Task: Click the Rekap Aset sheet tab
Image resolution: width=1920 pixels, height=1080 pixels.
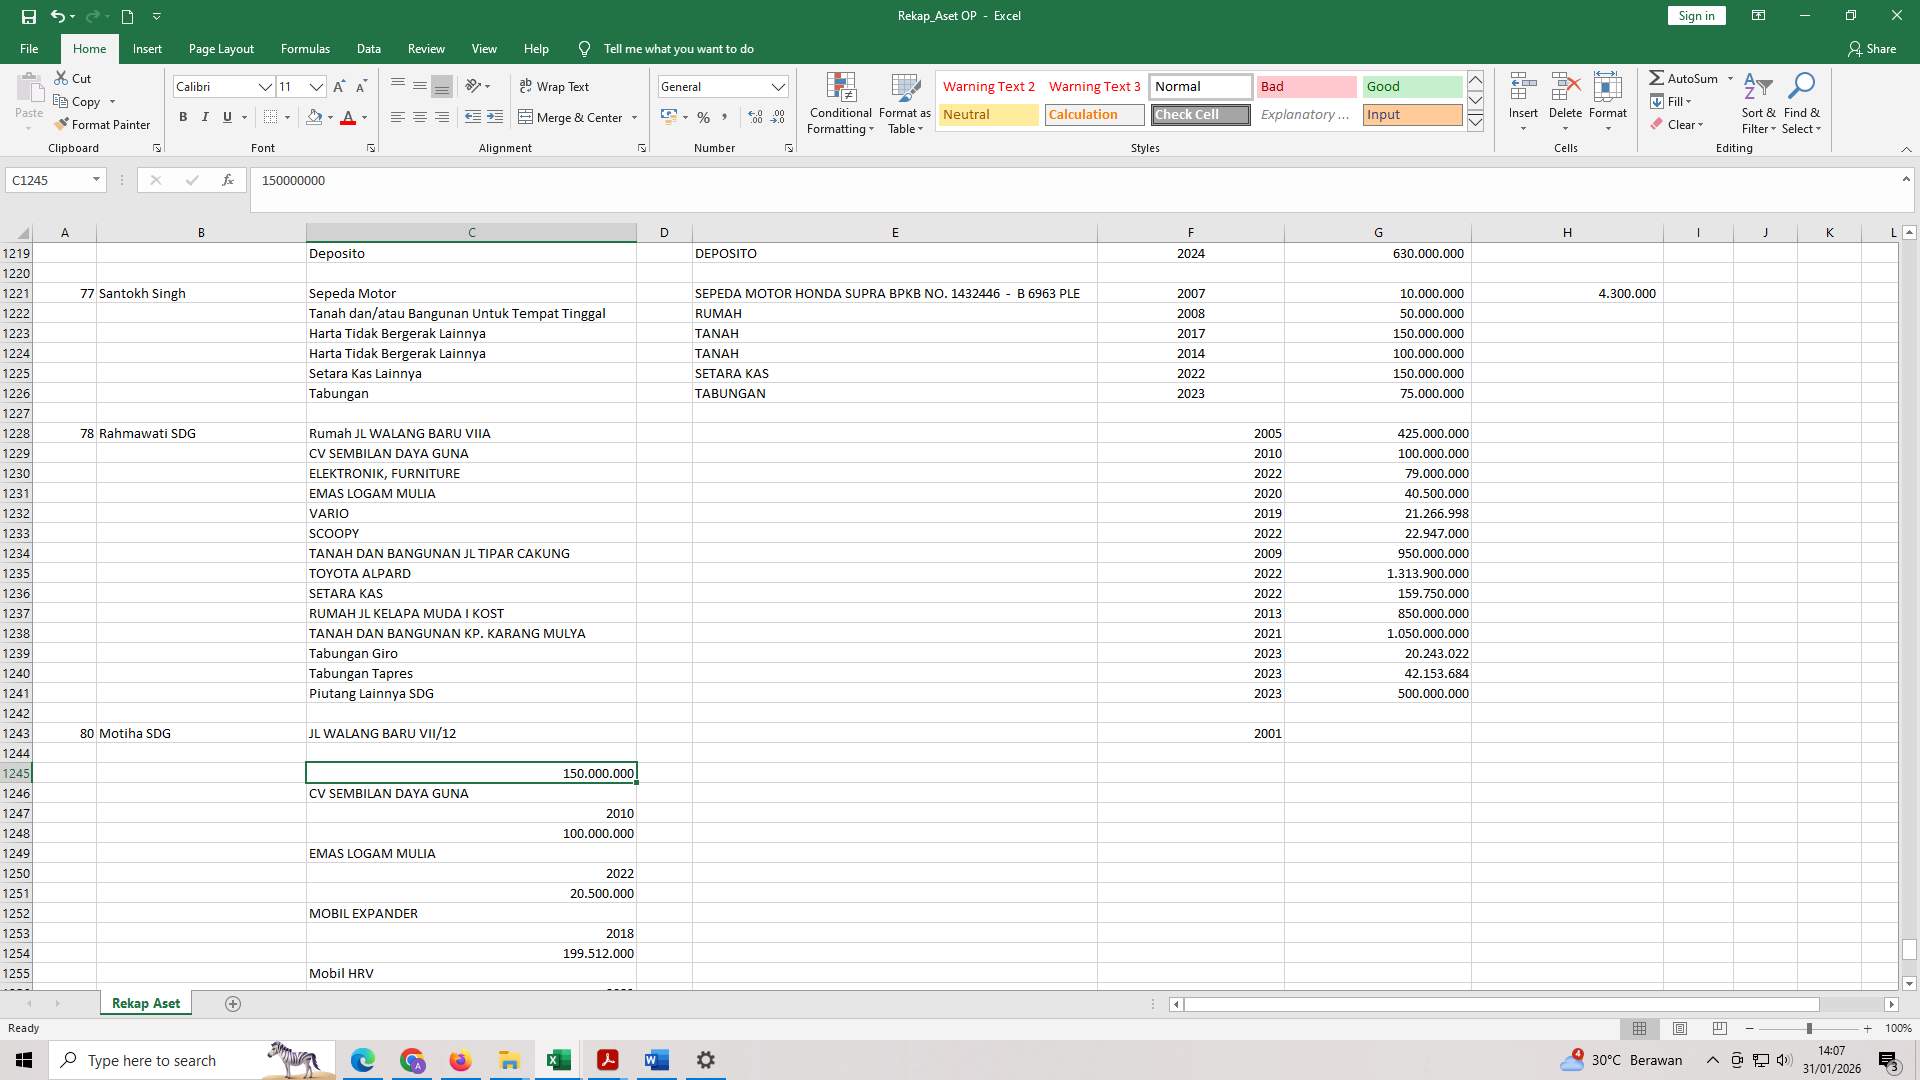Action: tap(145, 1003)
